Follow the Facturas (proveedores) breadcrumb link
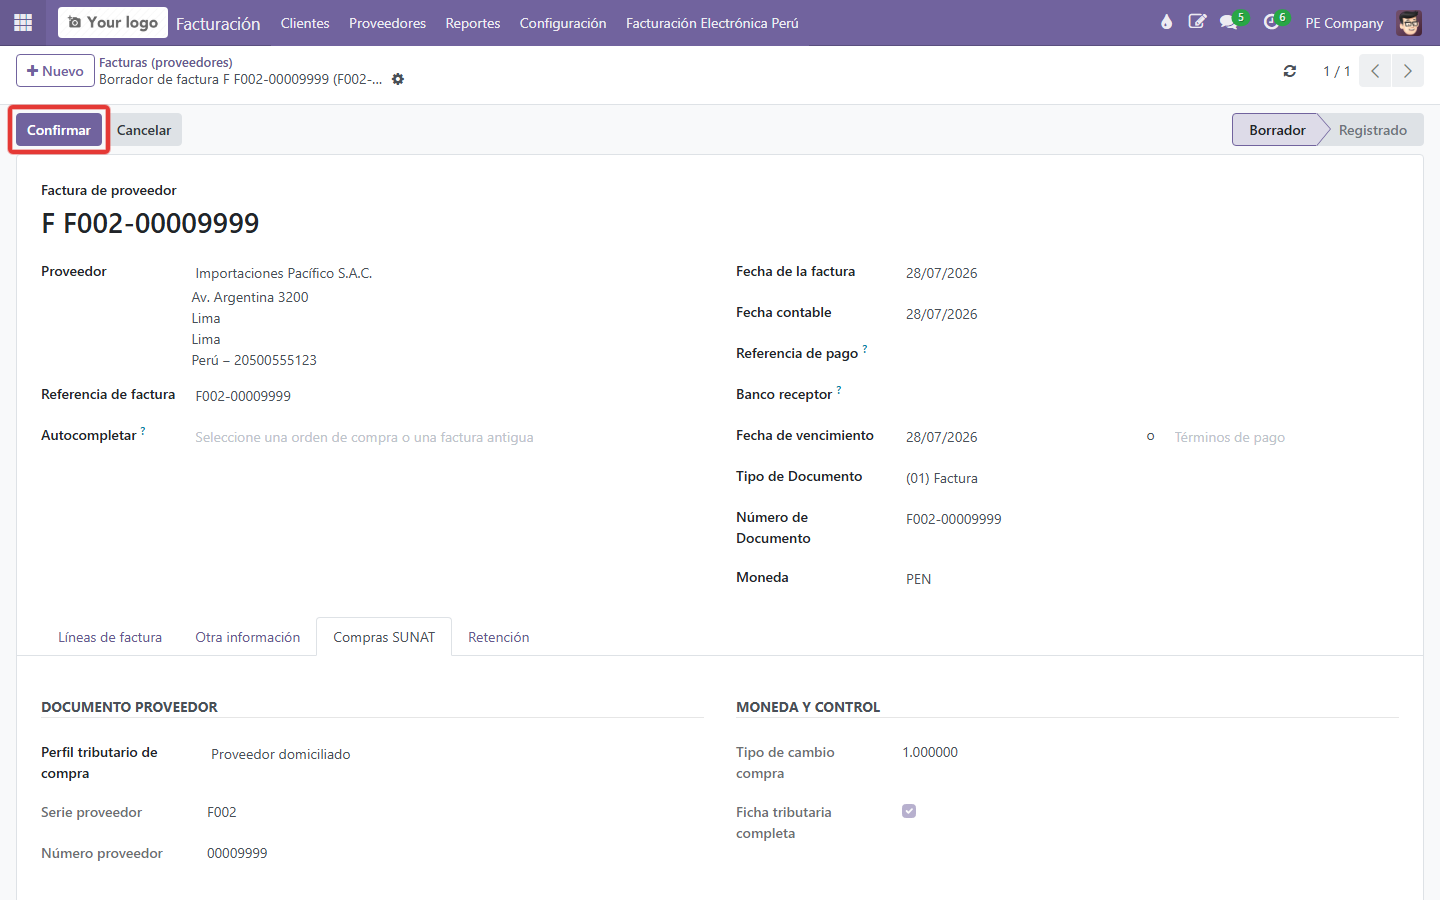1440x900 pixels. 166,62
